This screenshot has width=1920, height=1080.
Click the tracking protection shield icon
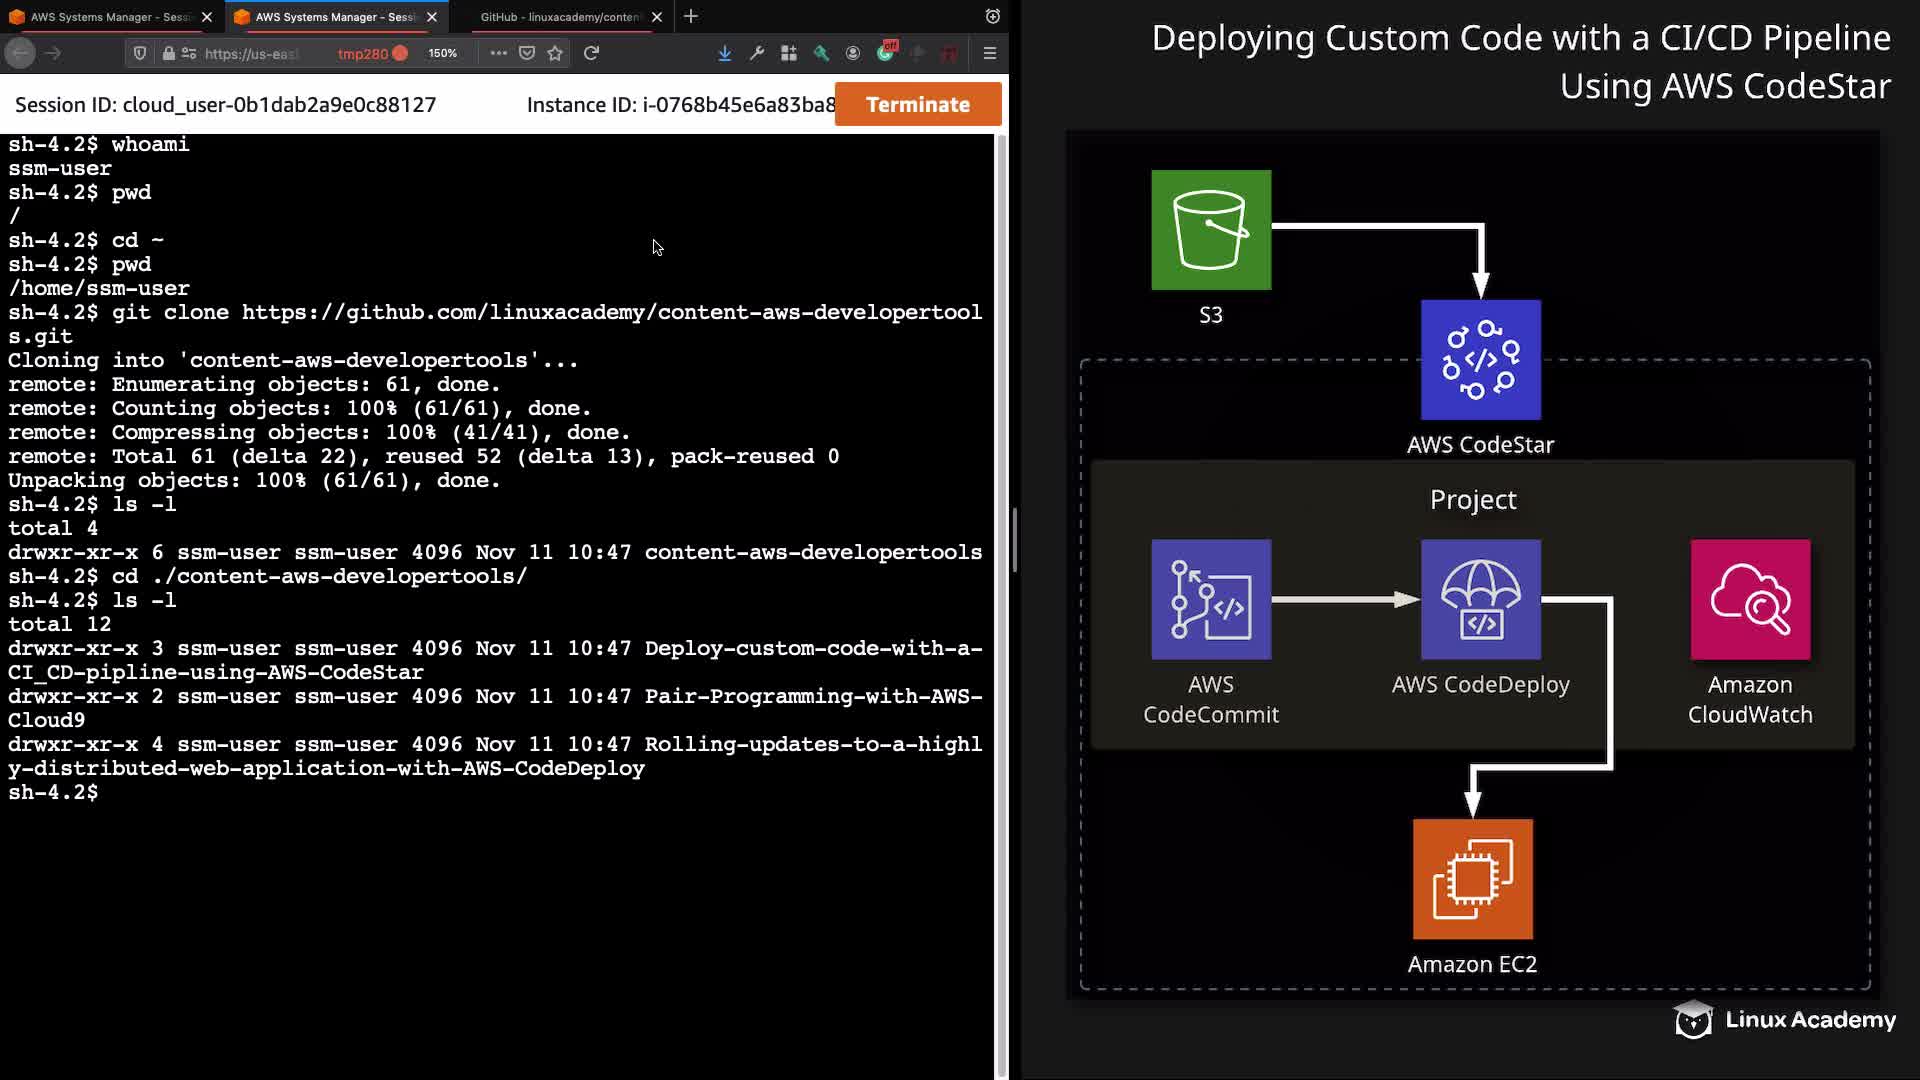tap(140, 53)
